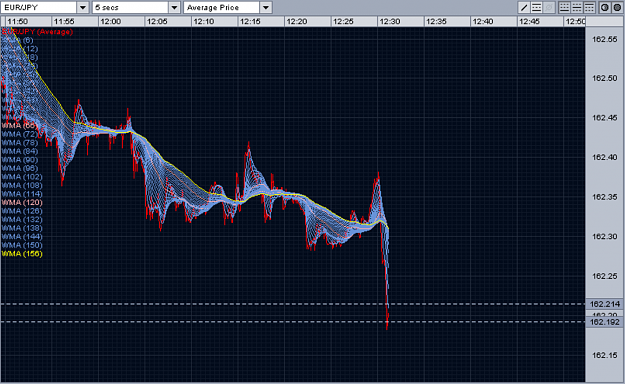
Task: Click the 162.55 price axis label
Action: [x=605, y=39]
